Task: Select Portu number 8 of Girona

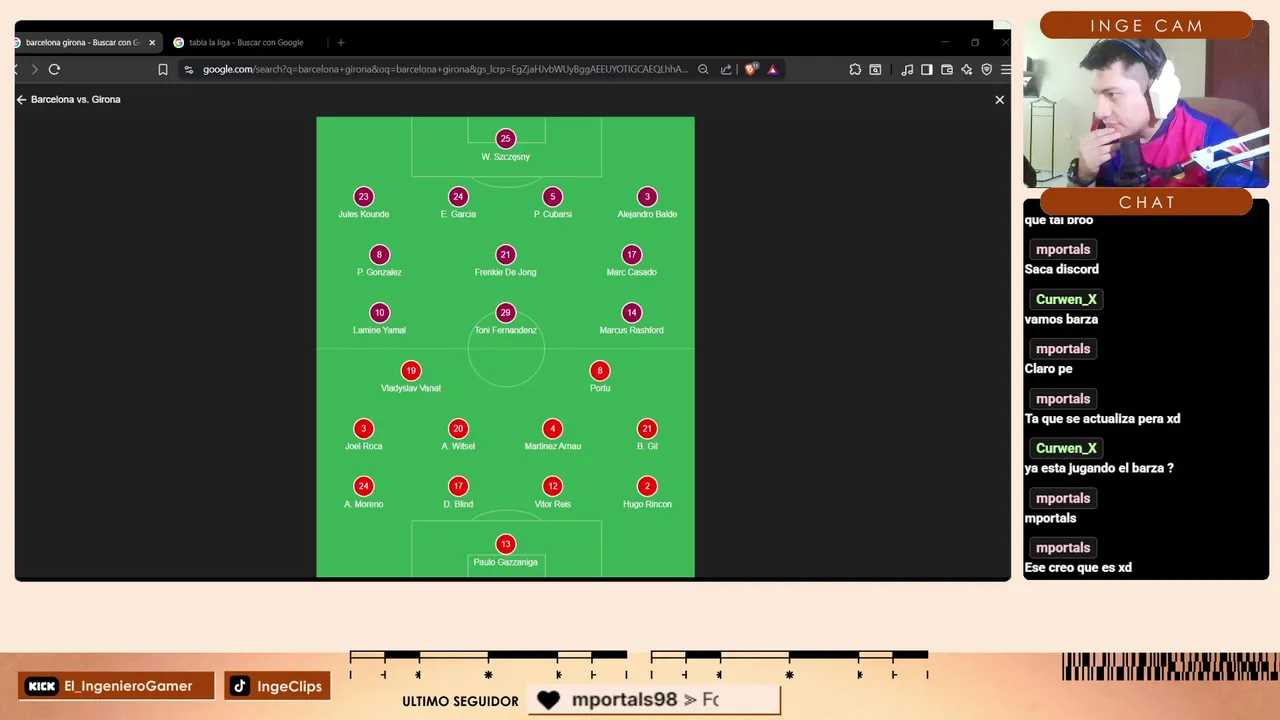Action: pos(599,377)
